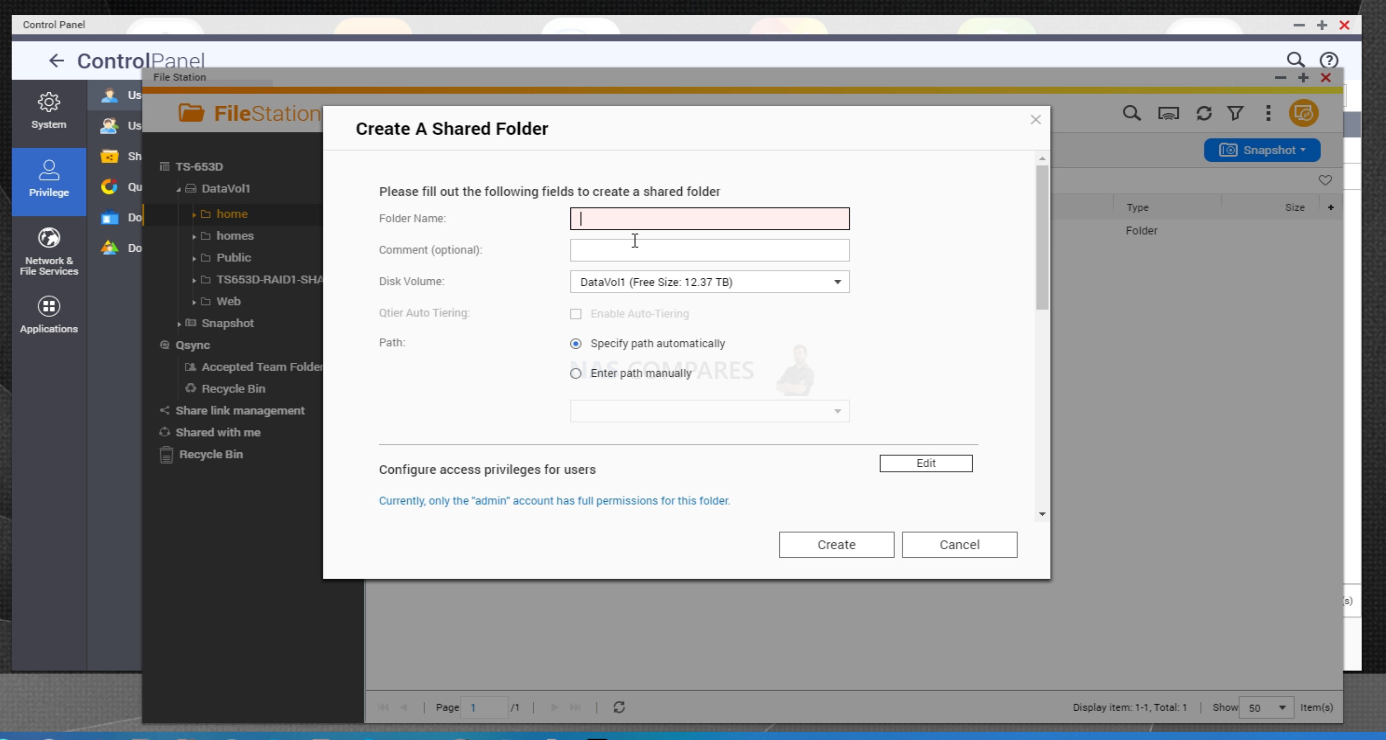Open Control Panel help icon

pyautogui.click(x=1329, y=61)
